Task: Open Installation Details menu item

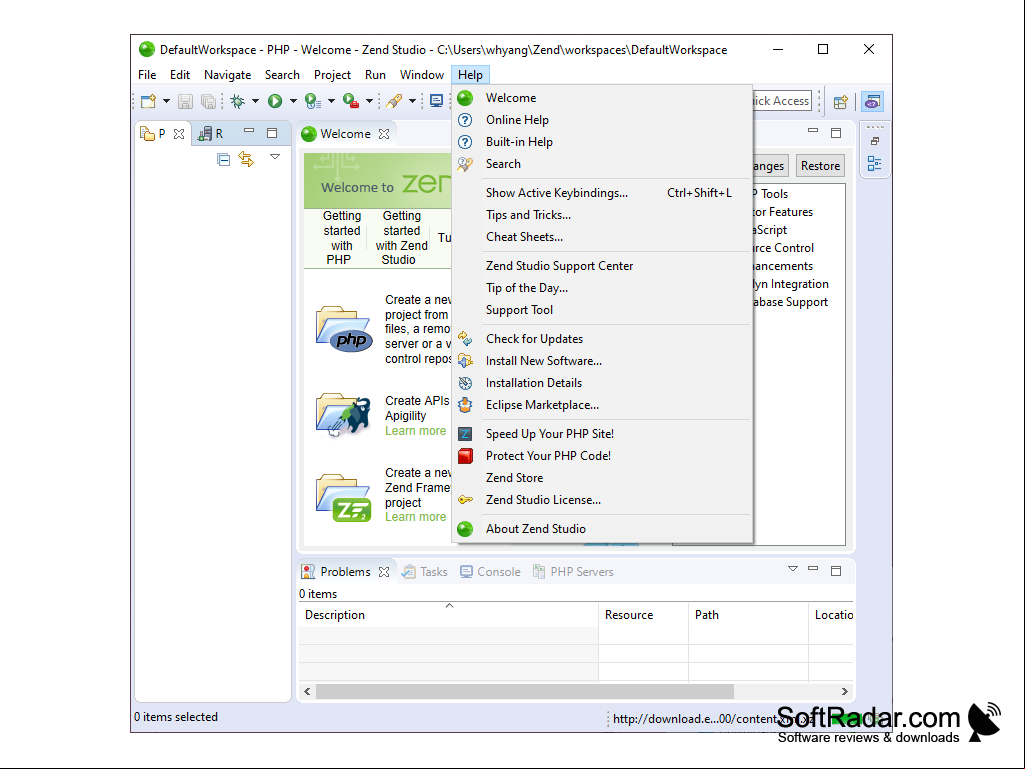Action: (601, 383)
